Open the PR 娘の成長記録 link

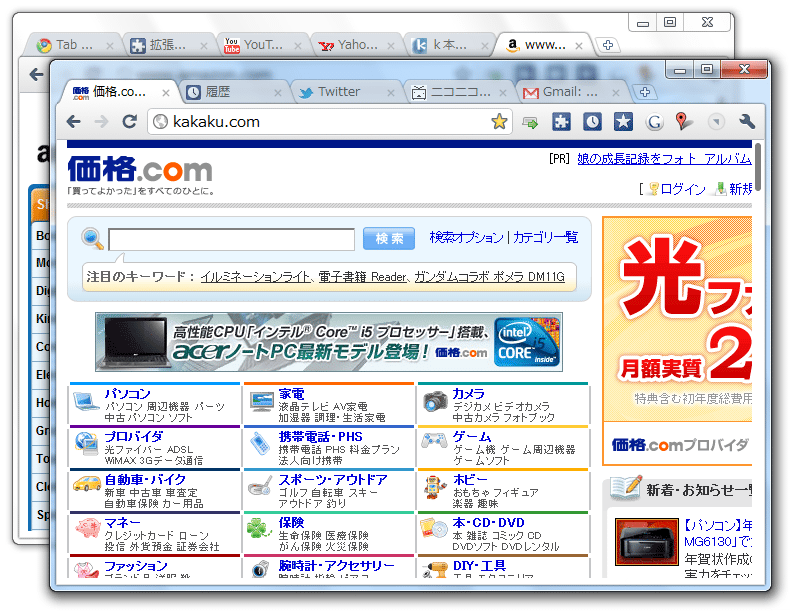pyautogui.click(x=664, y=159)
